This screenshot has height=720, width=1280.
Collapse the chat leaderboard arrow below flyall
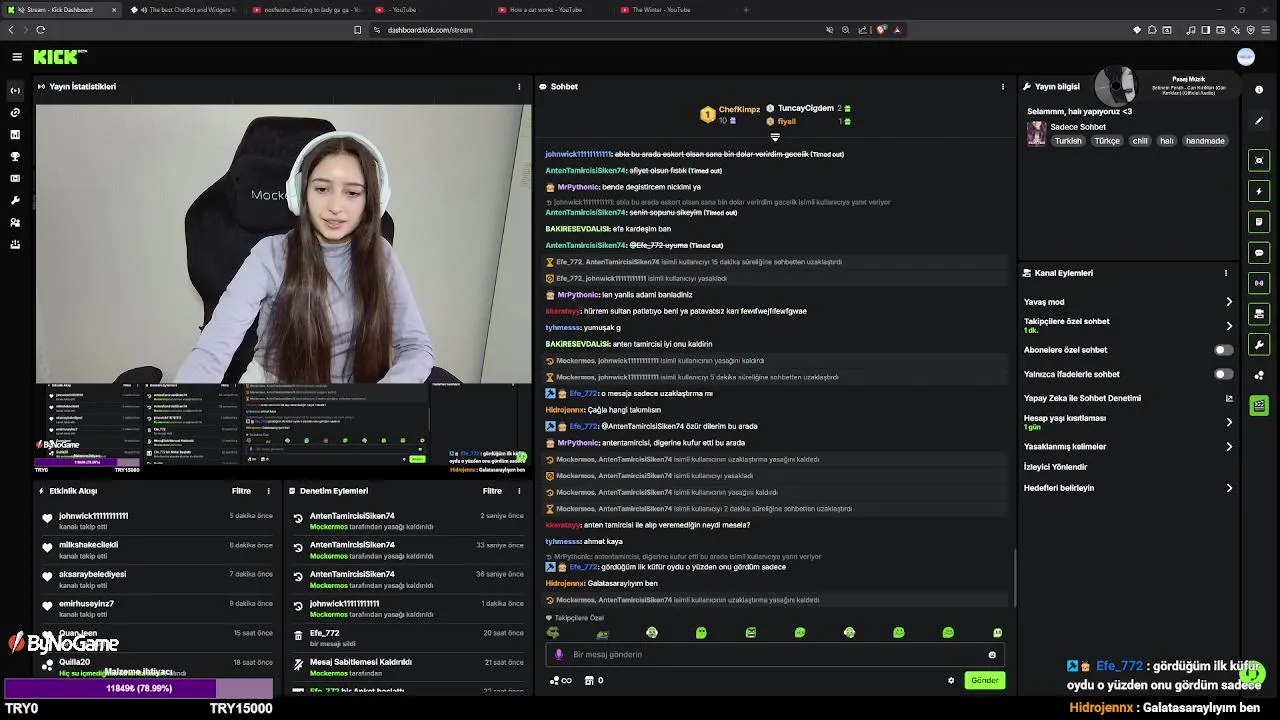(775, 137)
